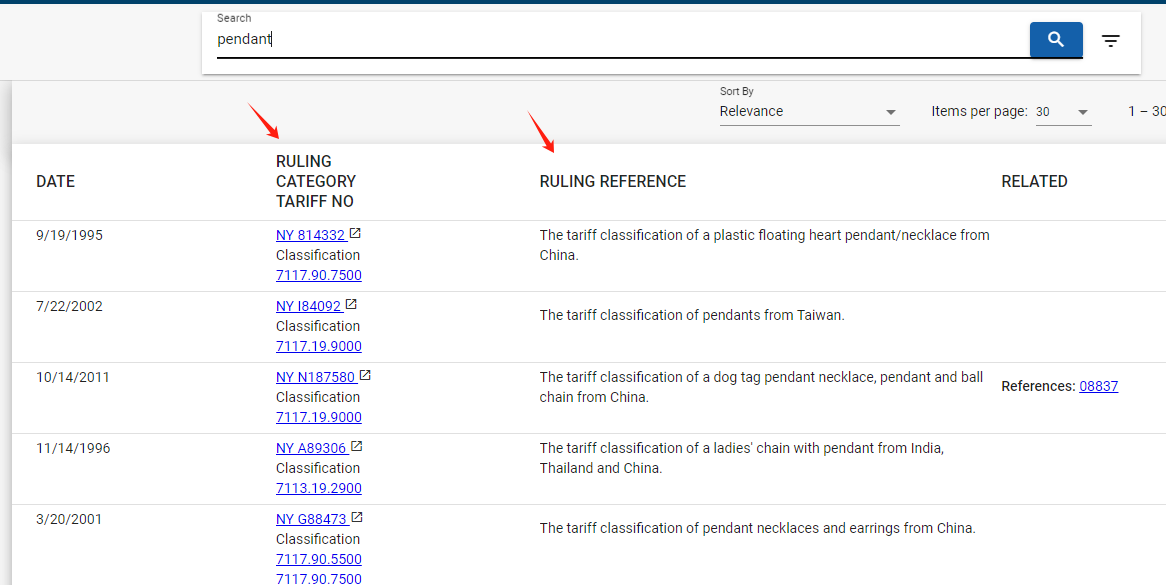This screenshot has height=585, width=1166.
Task: Open external link icon beside NY N187580
Action: (365, 375)
